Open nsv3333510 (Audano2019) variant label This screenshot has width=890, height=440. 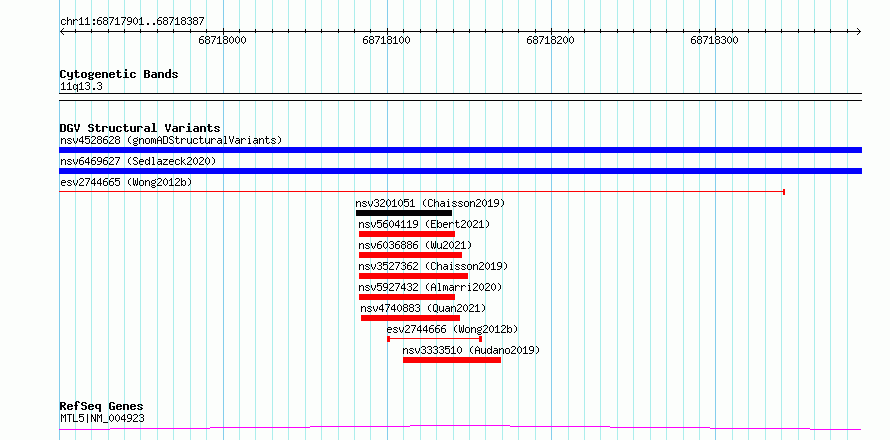471,350
